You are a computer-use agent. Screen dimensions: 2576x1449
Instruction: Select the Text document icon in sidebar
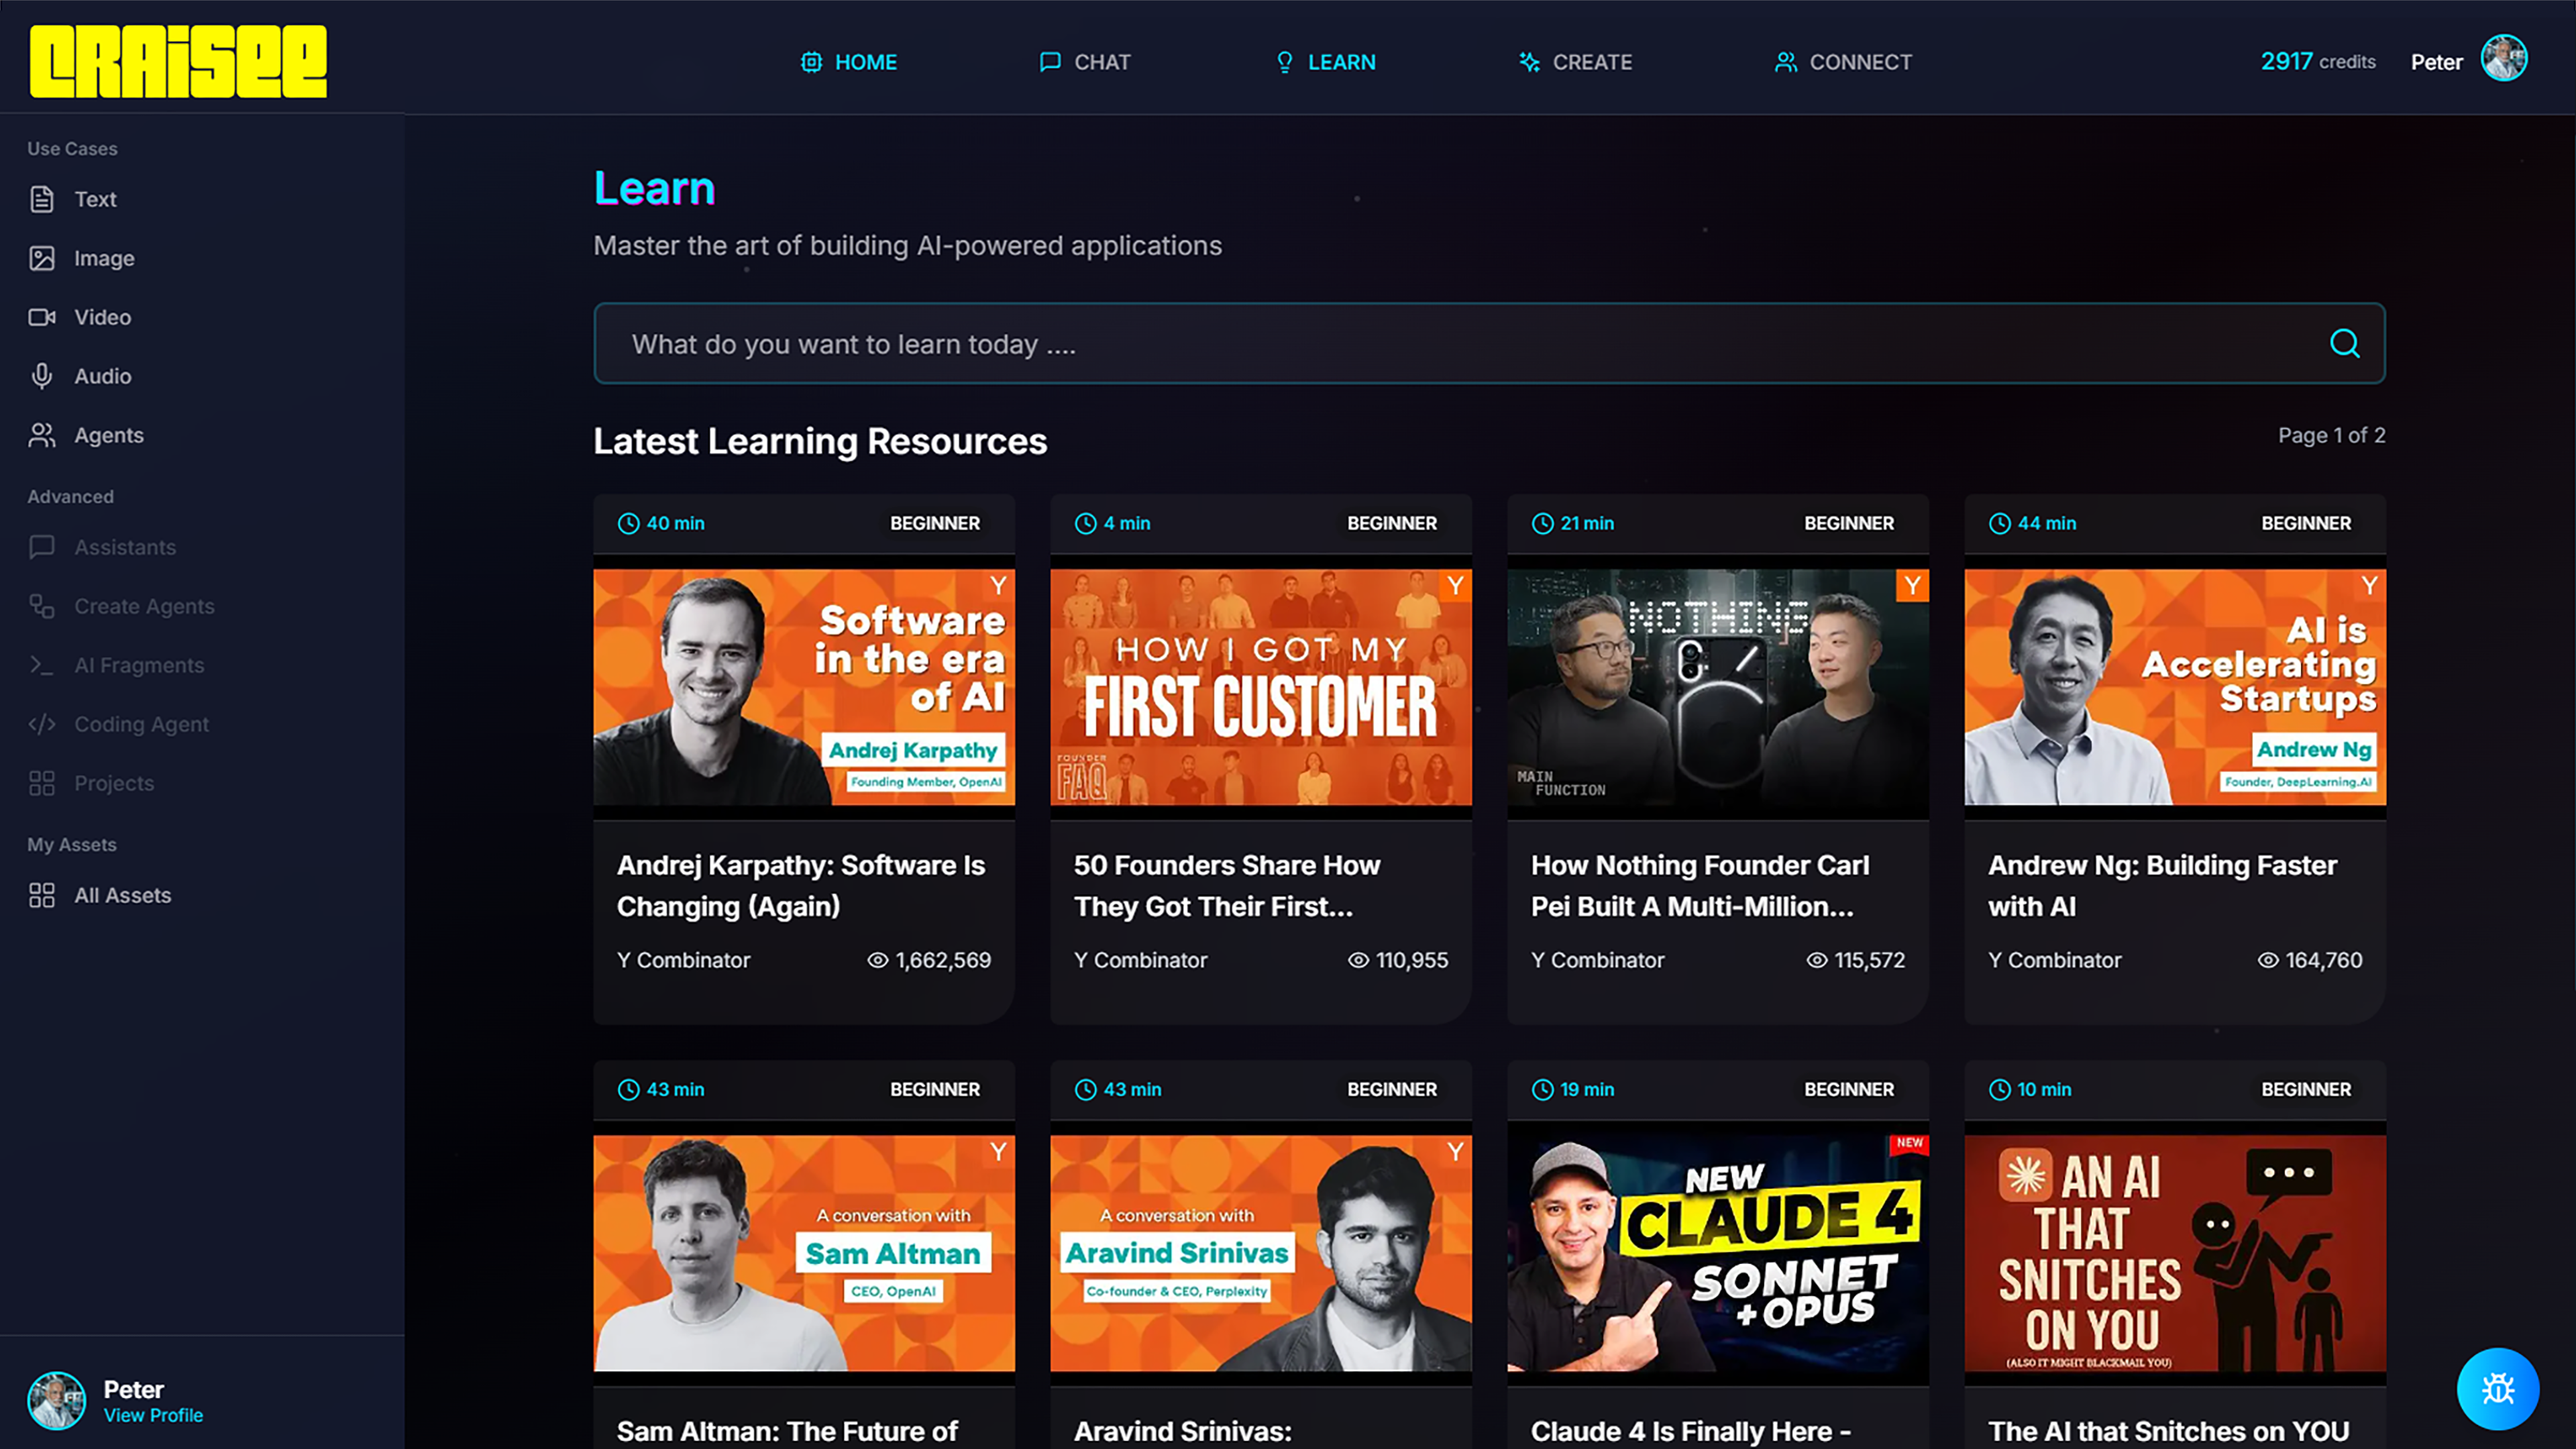click(41, 199)
